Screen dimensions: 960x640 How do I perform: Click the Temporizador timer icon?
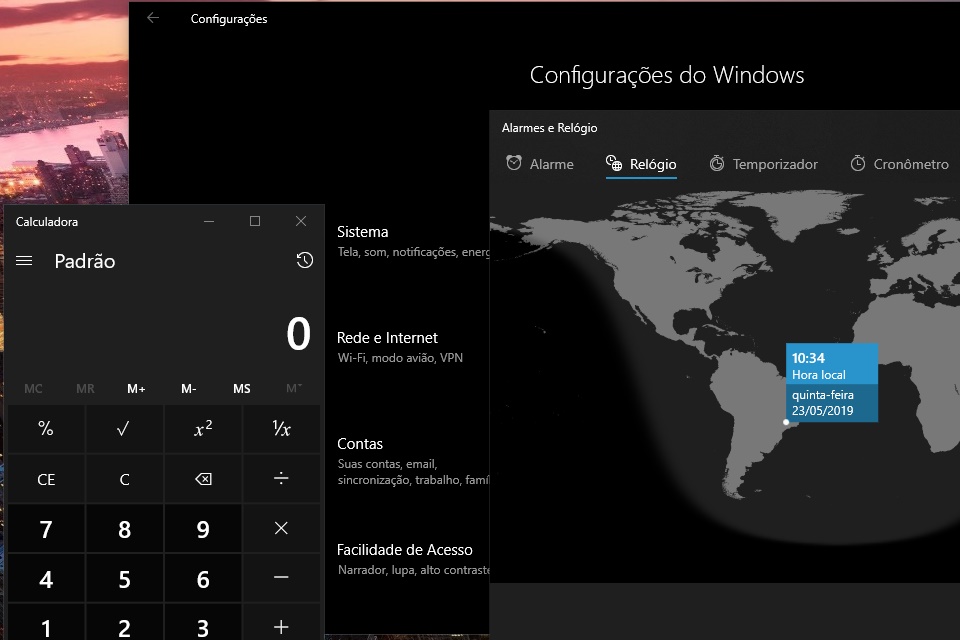coord(716,163)
